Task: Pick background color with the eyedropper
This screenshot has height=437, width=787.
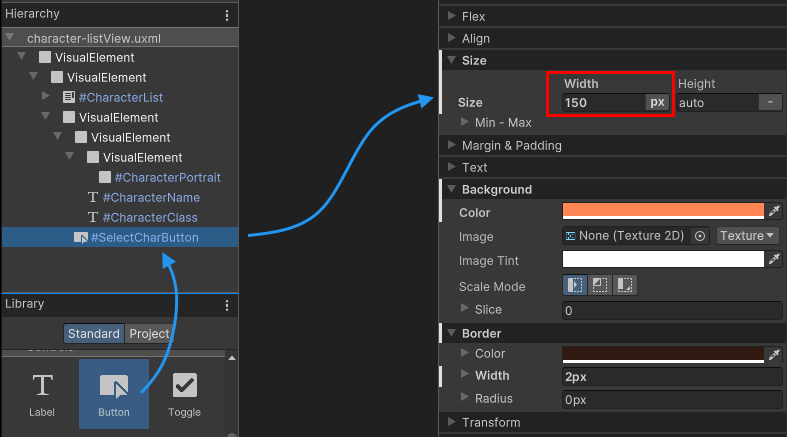Action: click(x=773, y=211)
